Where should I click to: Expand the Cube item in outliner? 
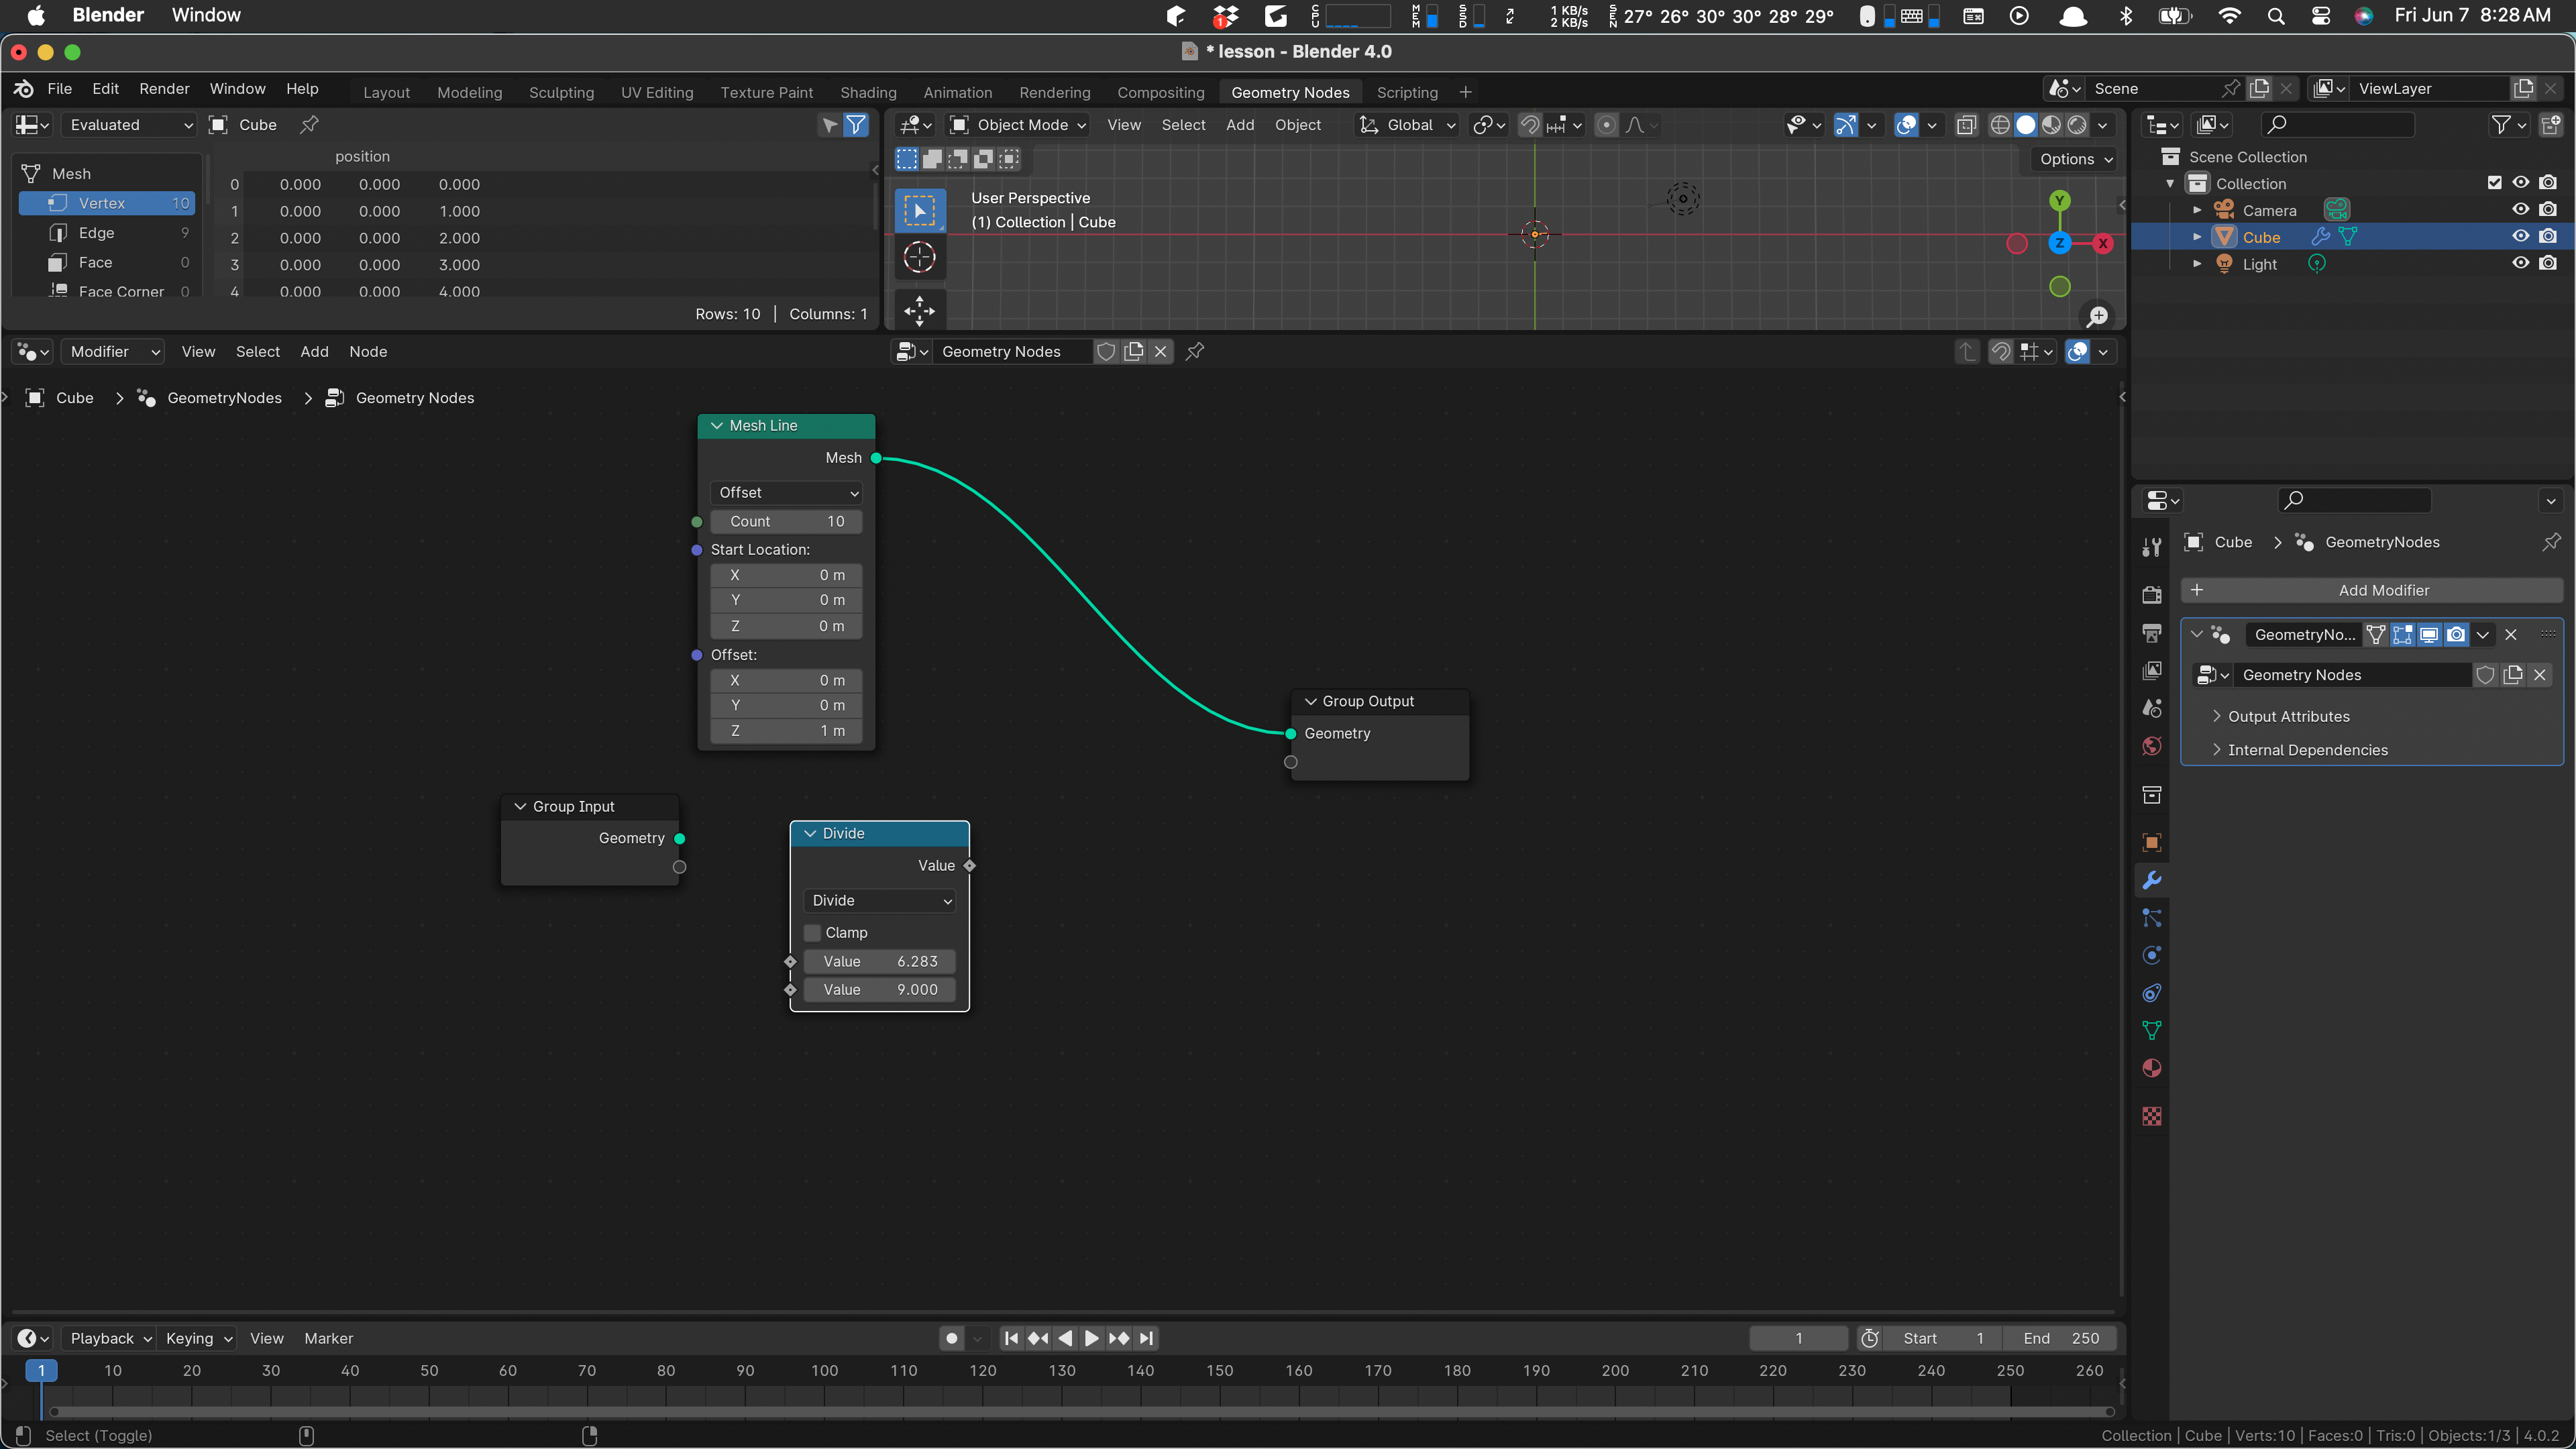tap(2197, 237)
